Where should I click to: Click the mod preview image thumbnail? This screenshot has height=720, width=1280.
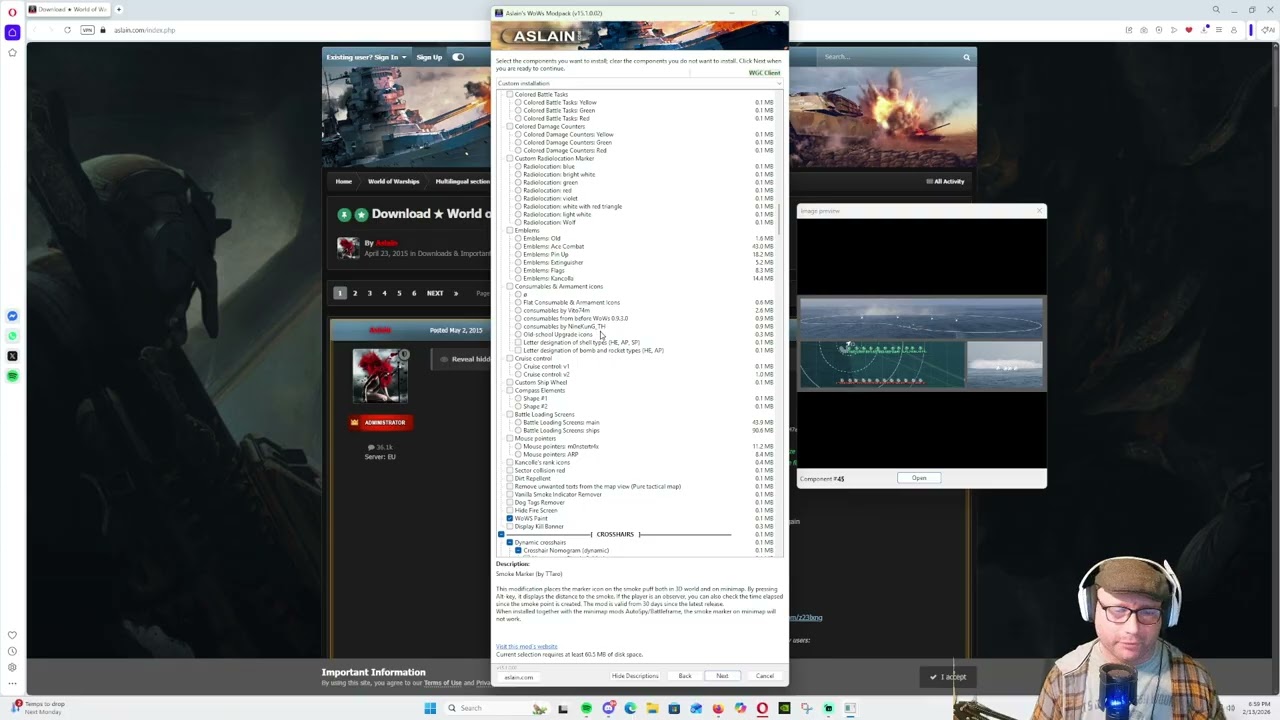tap(921, 343)
